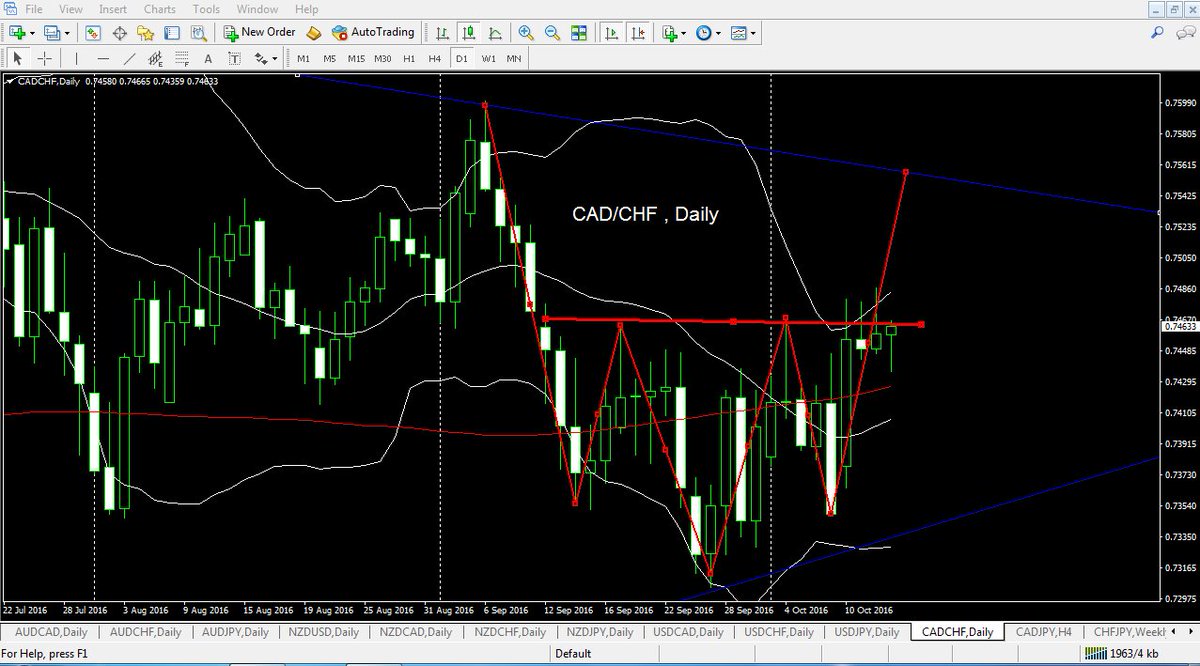Switch to Line Chart mode
The height and width of the screenshot is (666, 1200).
[x=495, y=33]
